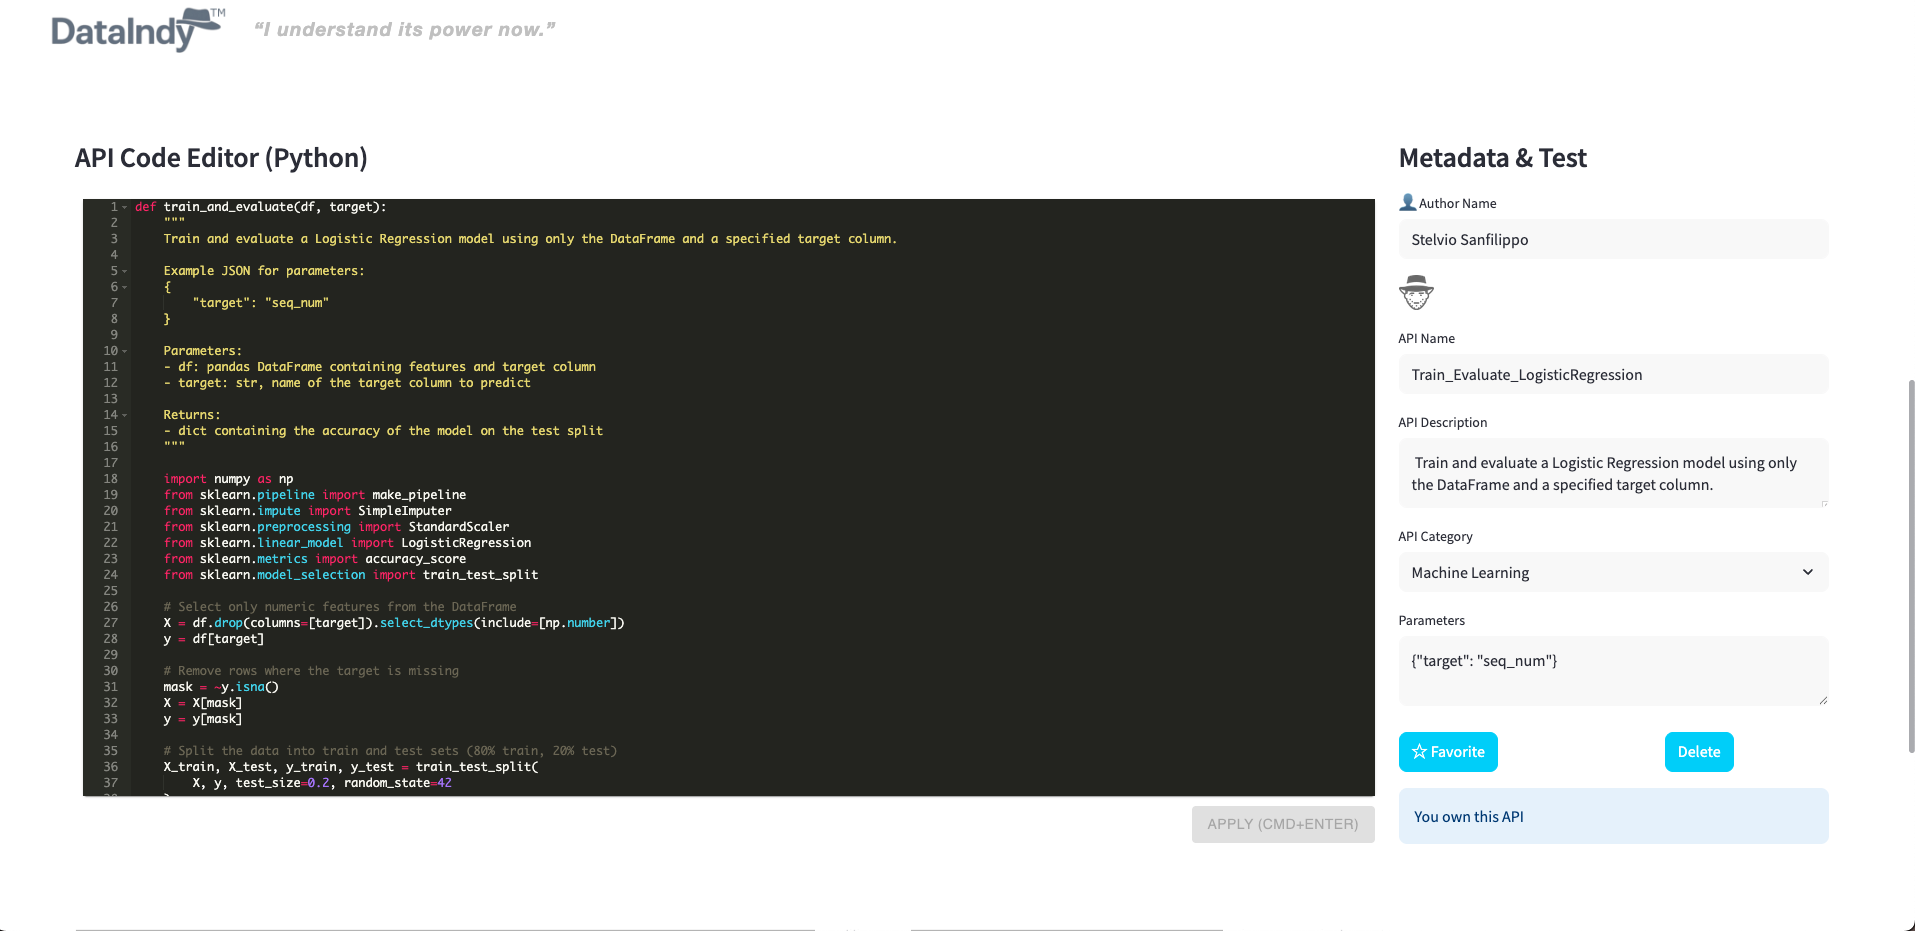Click the person icon beside Author Name label
This screenshot has width=1915, height=931.
[x=1407, y=203]
